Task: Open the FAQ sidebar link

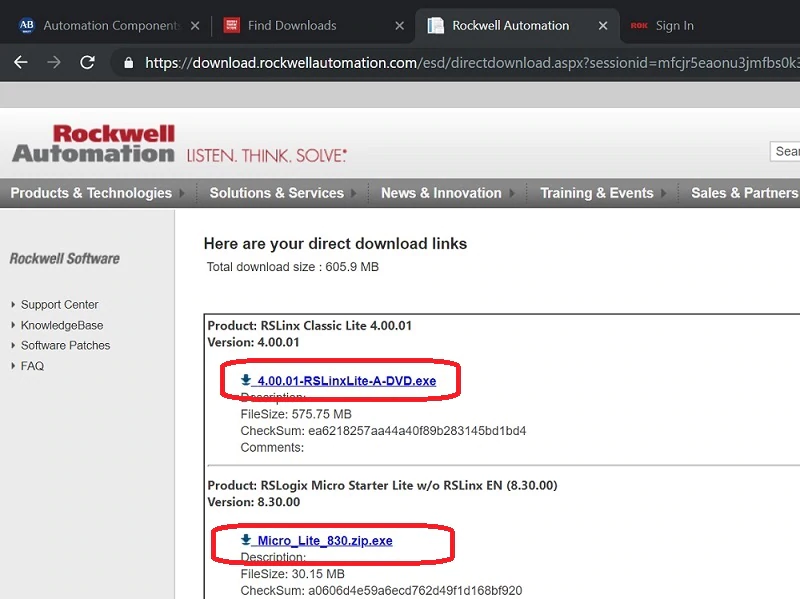Action: [x=32, y=366]
